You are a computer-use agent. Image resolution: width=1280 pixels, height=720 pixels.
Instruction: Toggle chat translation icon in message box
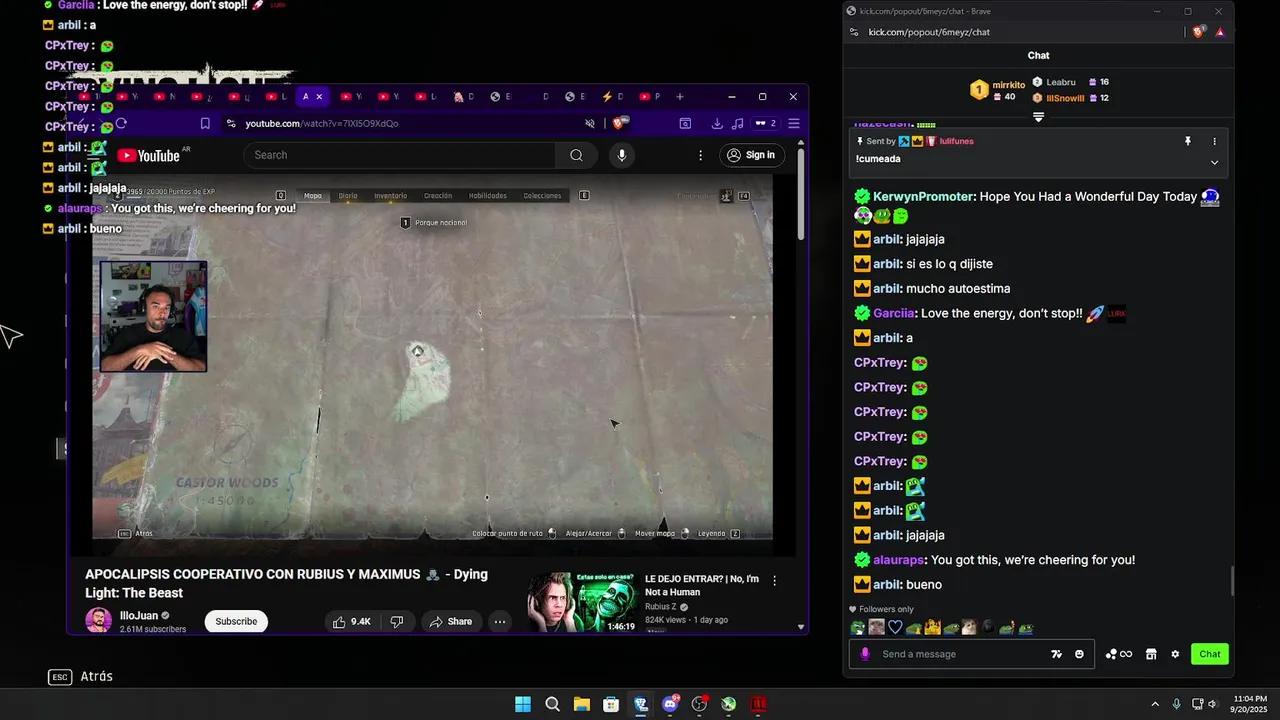tap(1056, 654)
